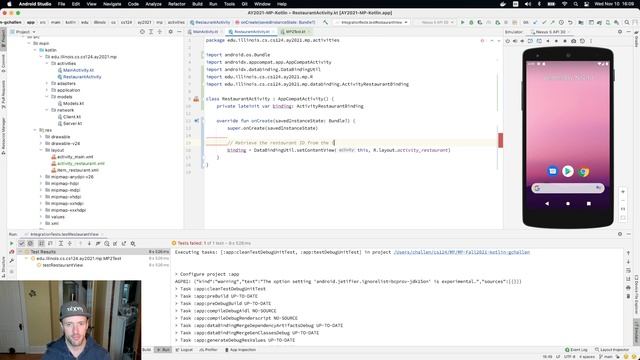Click the emulator back triangle toolbar icon
640x360 pixels.
[x=548, y=41]
